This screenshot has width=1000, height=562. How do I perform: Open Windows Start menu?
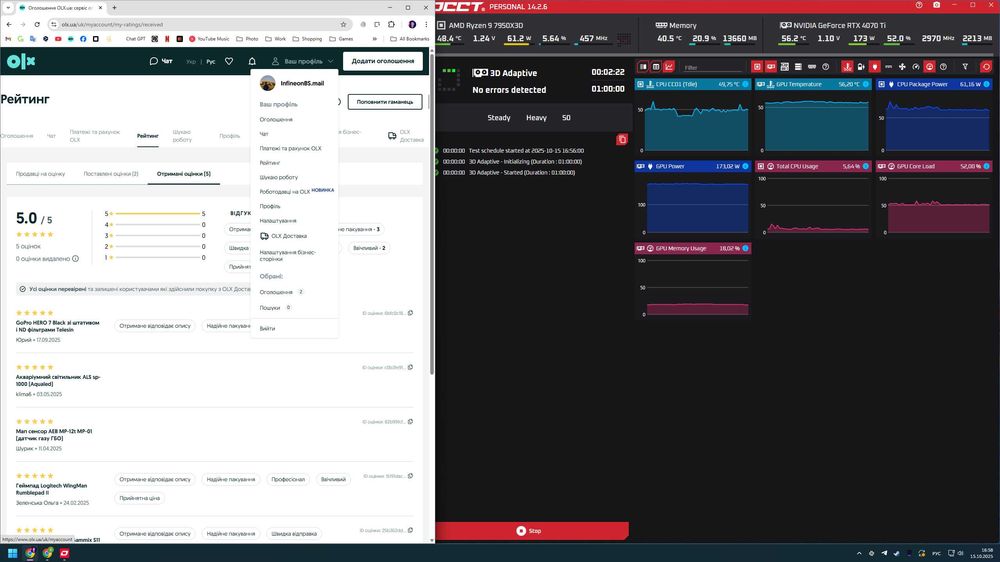(x=12, y=553)
